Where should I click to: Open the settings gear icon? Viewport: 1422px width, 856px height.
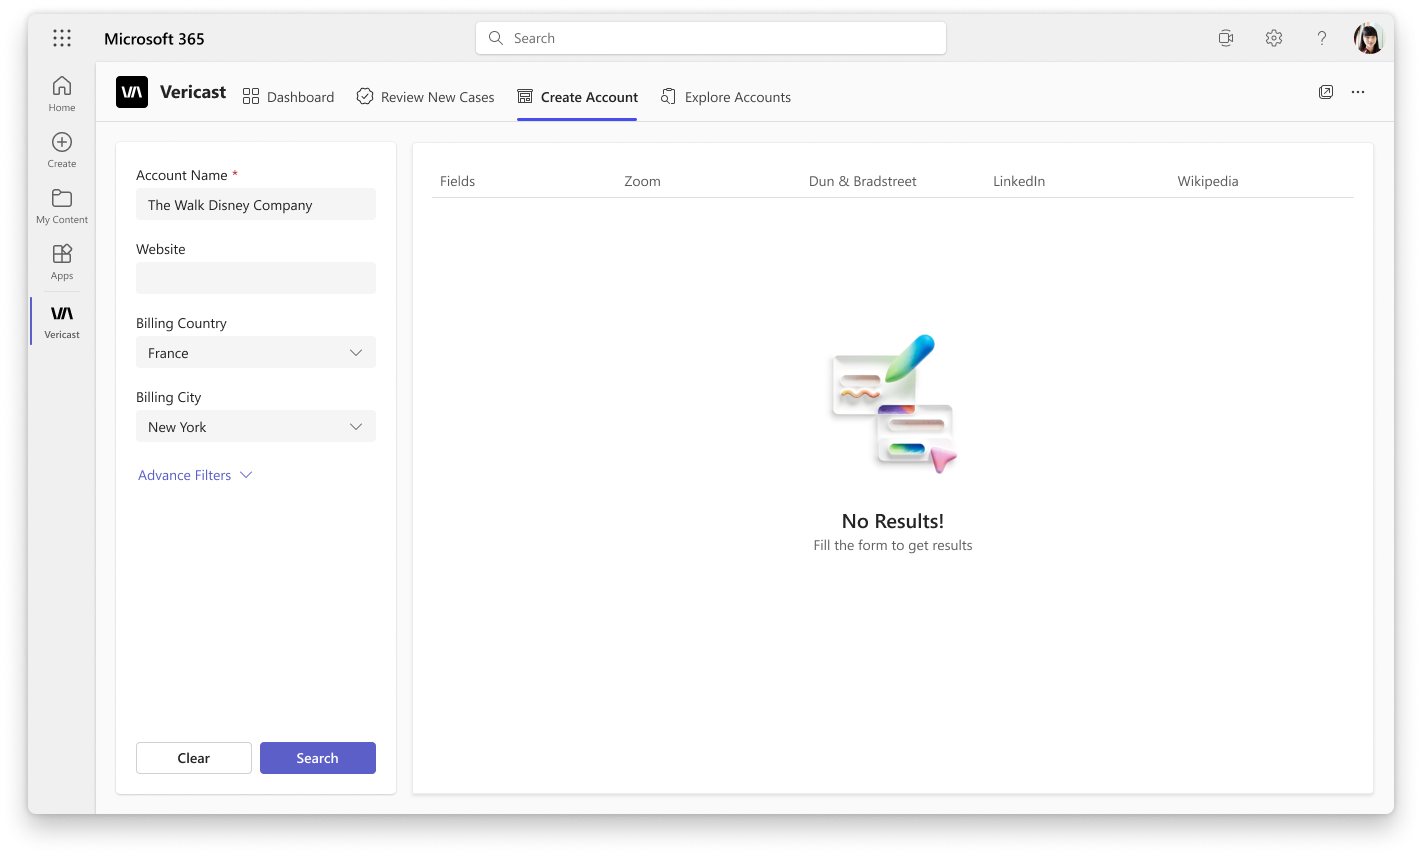pos(1274,38)
